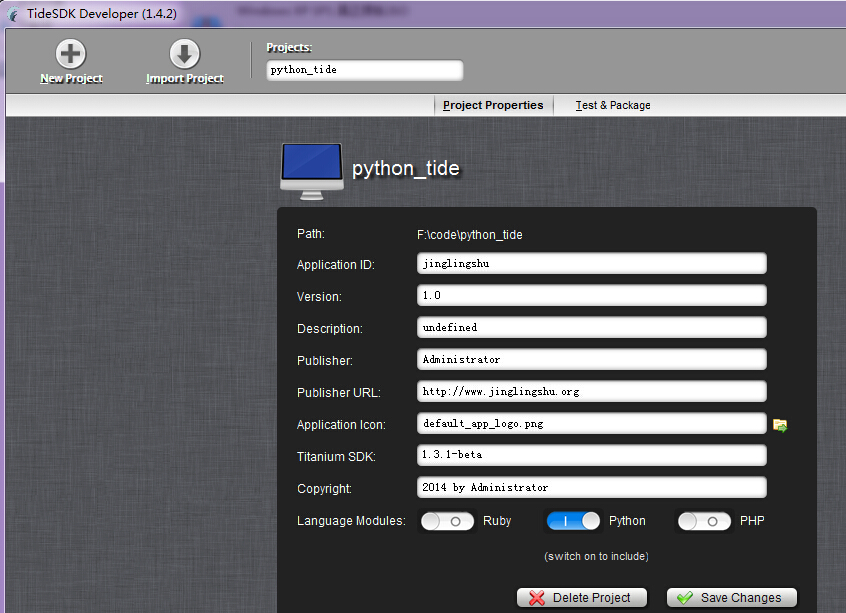Viewport: 846px width, 613px height.
Task: Select the Description input field
Action: coord(592,328)
